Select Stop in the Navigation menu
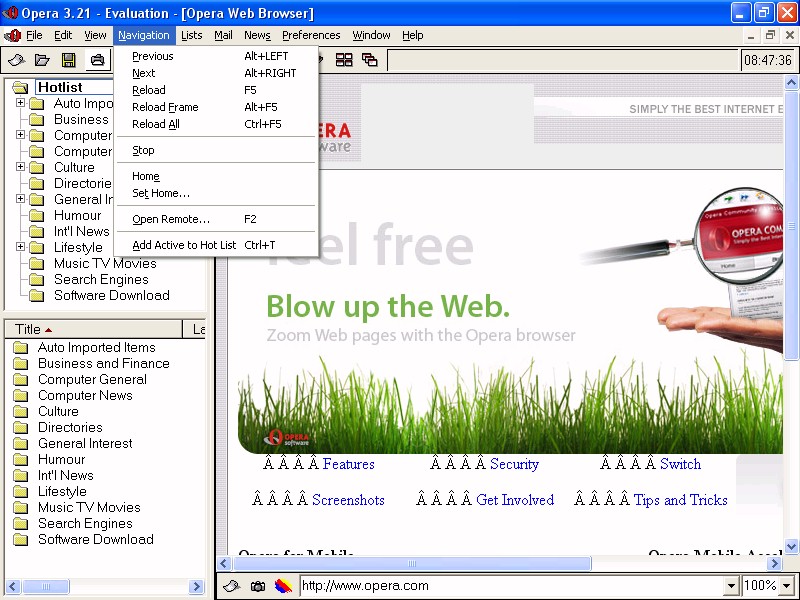800x600 pixels. (216, 151)
